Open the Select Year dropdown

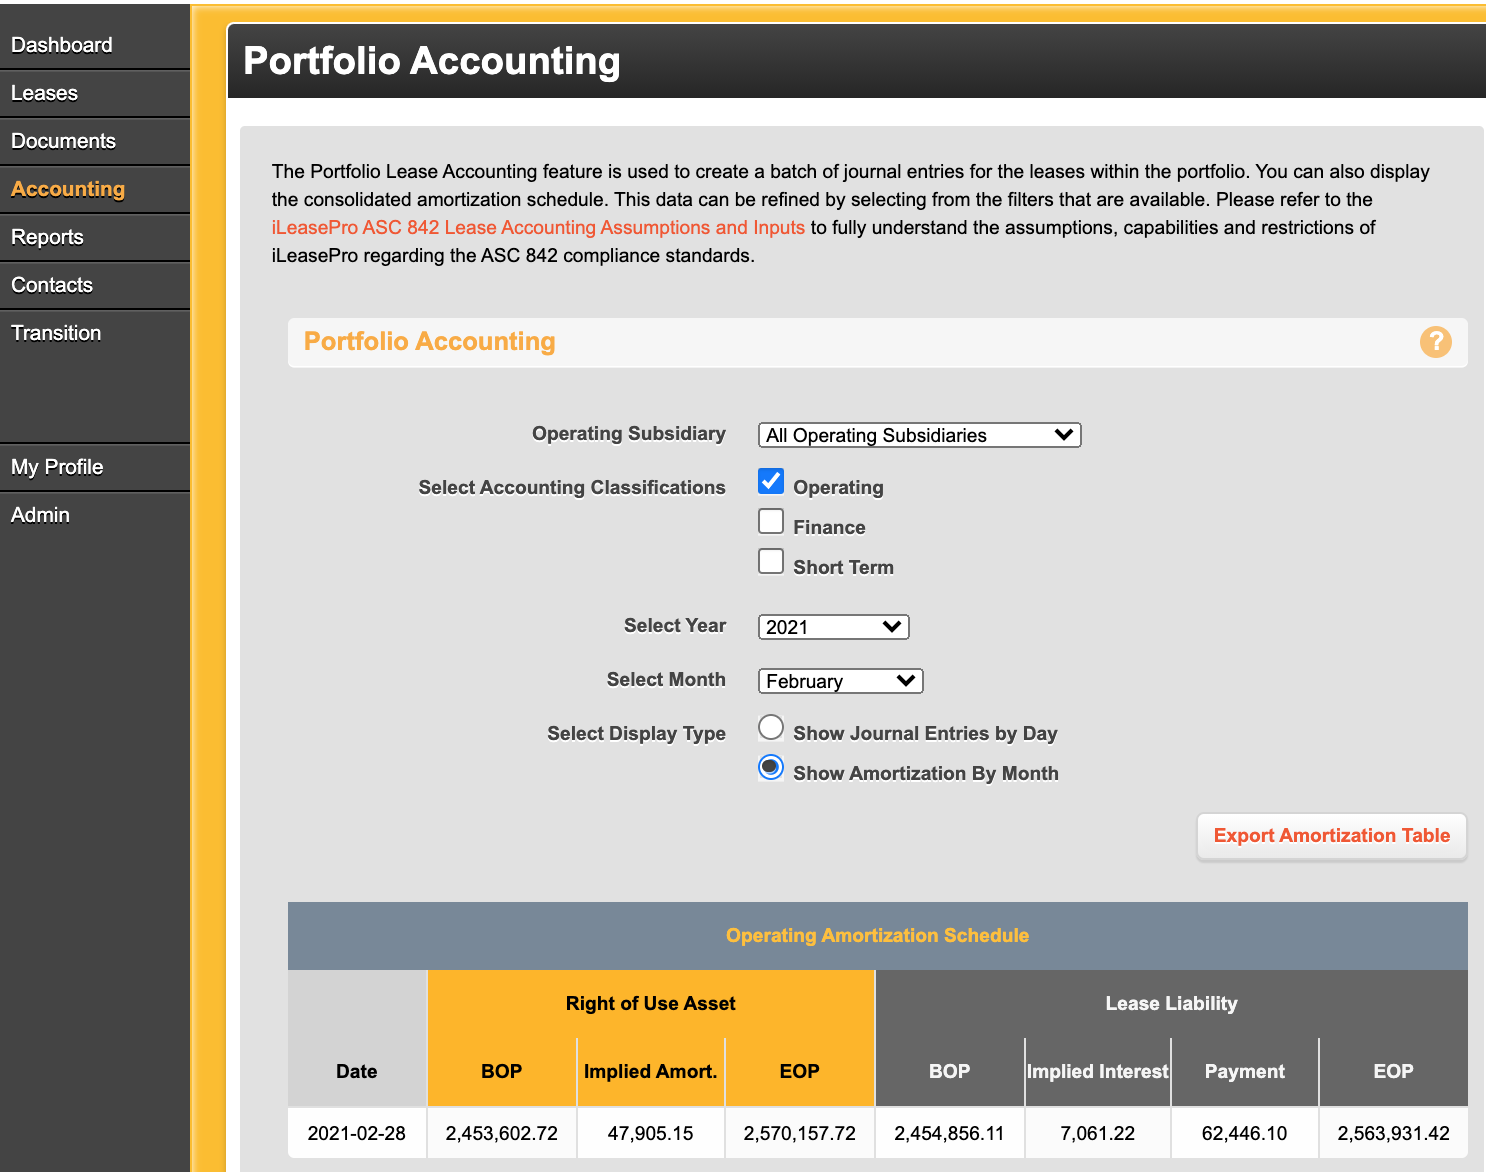833,627
